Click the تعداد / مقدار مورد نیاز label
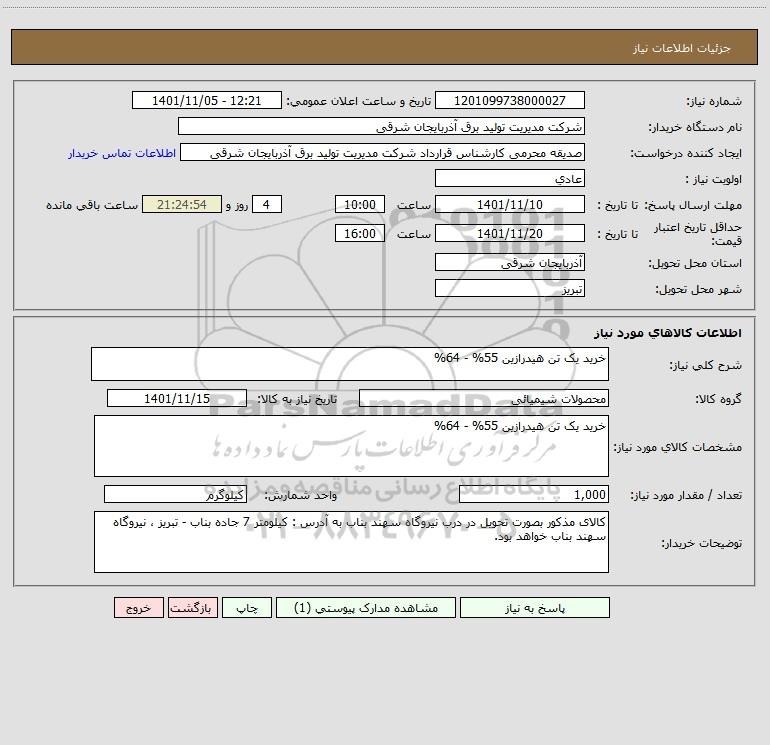770x745 pixels. click(686, 496)
